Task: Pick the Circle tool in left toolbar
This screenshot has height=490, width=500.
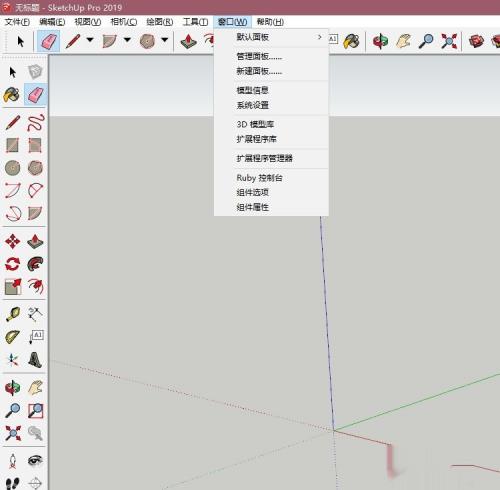Action: click(x=13, y=168)
